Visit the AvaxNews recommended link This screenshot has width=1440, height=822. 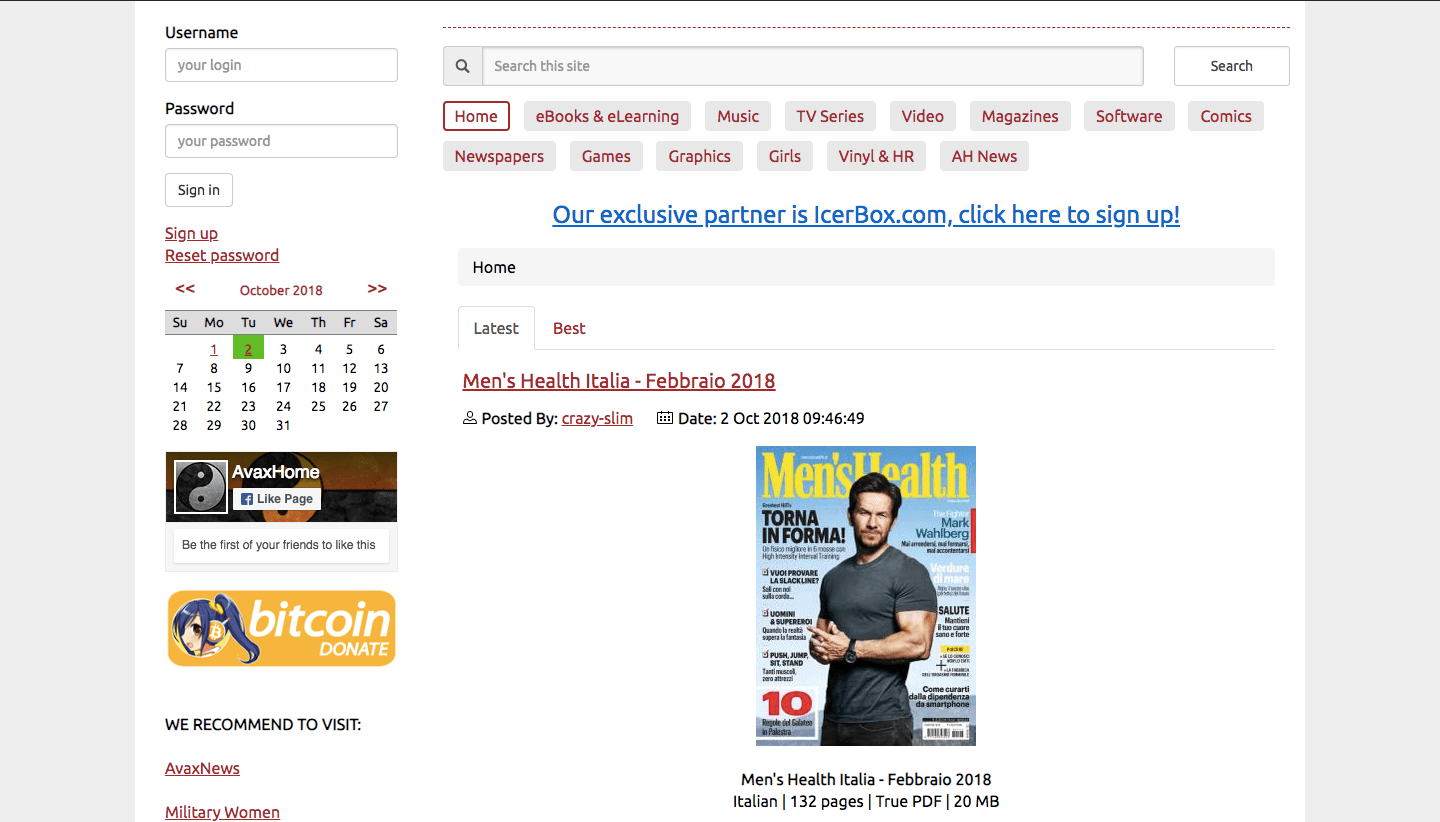click(202, 768)
